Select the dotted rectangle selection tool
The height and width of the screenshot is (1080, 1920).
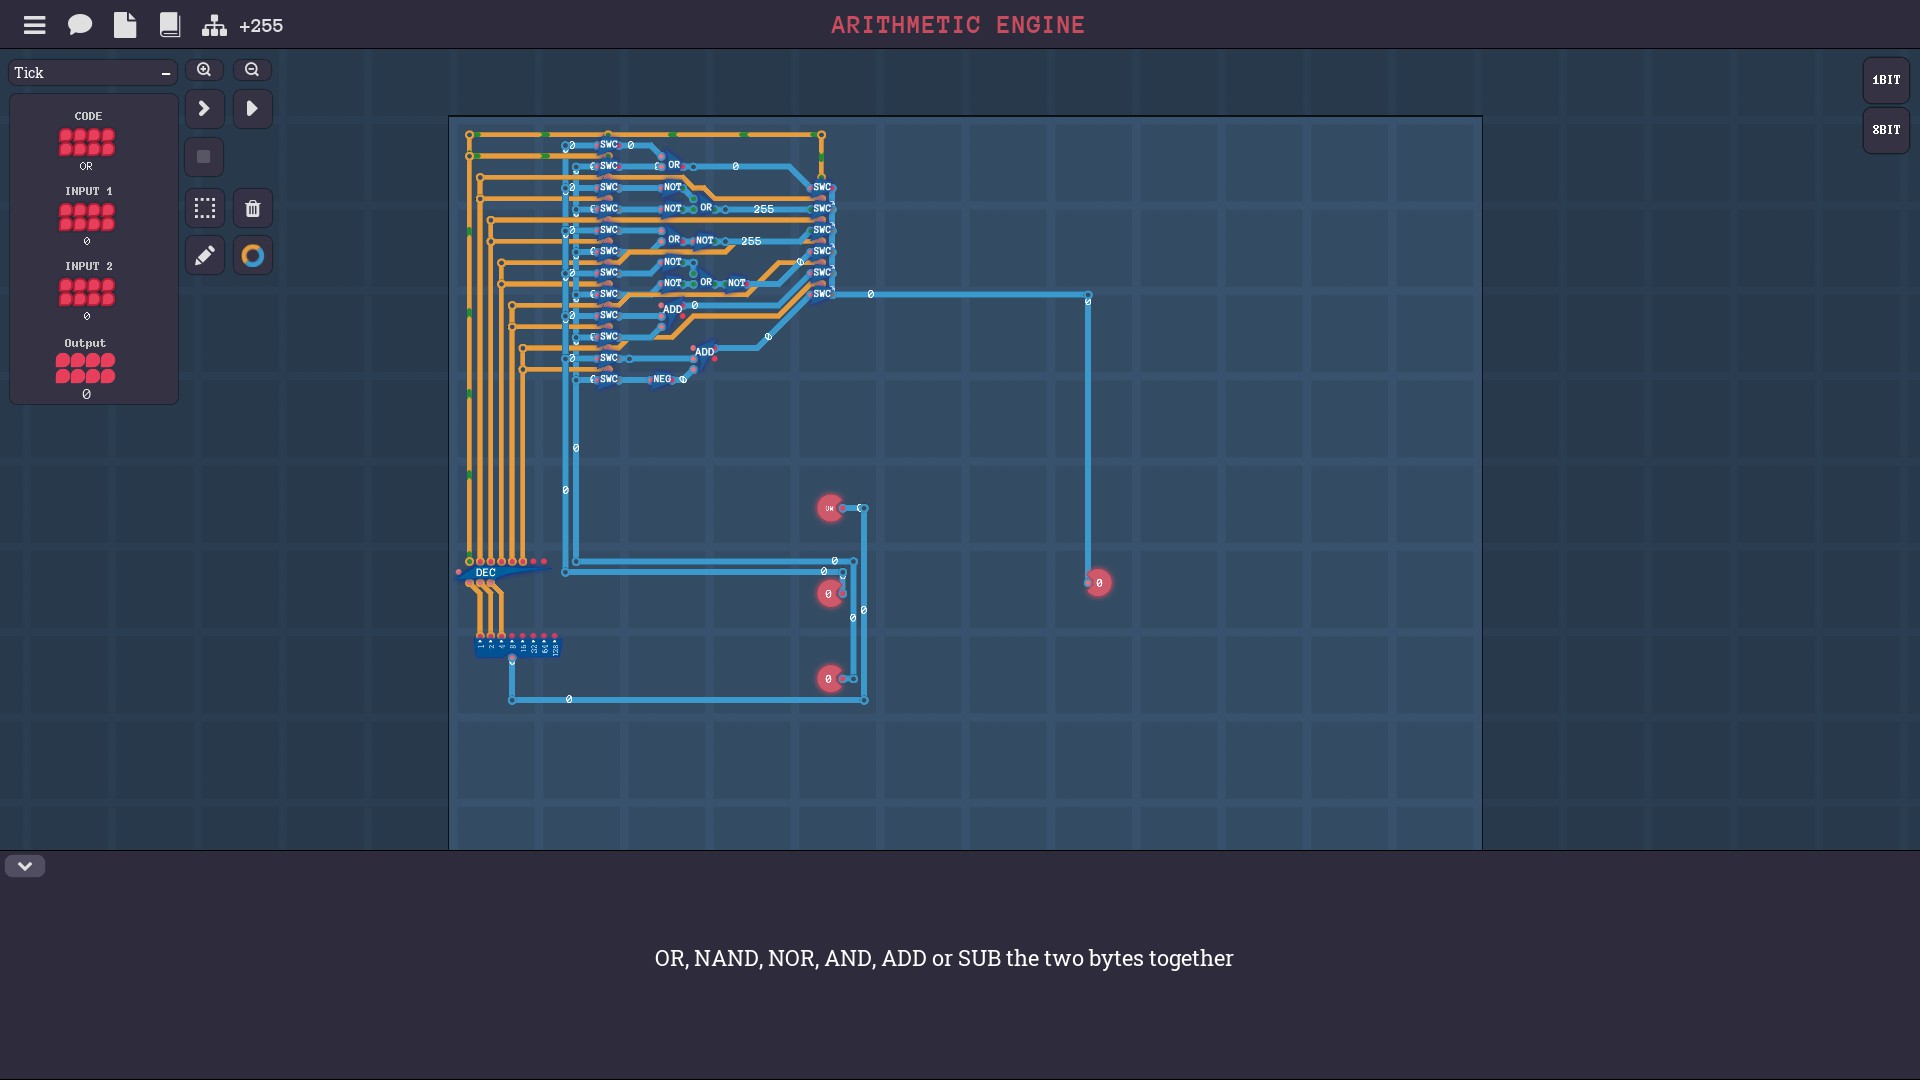pyautogui.click(x=205, y=208)
